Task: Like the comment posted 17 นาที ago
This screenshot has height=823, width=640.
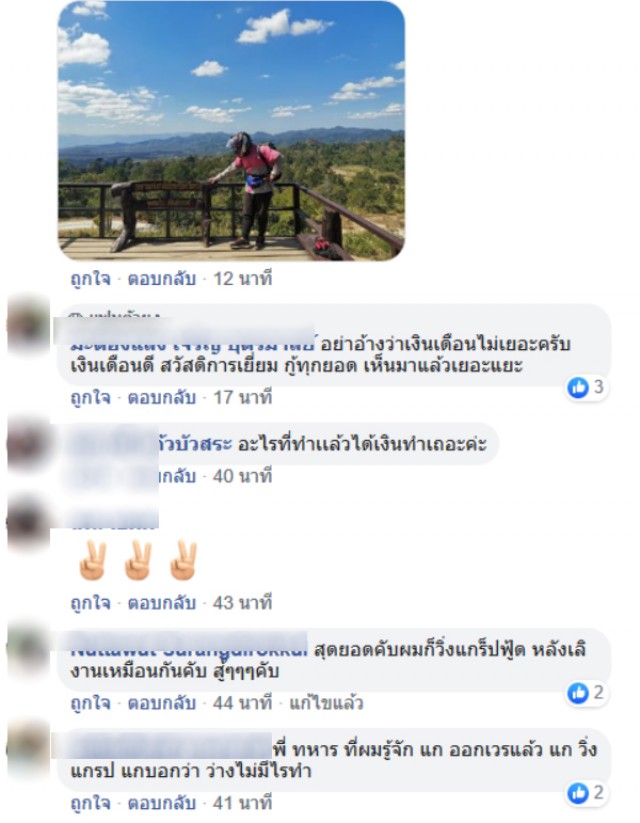Action: [90, 397]
